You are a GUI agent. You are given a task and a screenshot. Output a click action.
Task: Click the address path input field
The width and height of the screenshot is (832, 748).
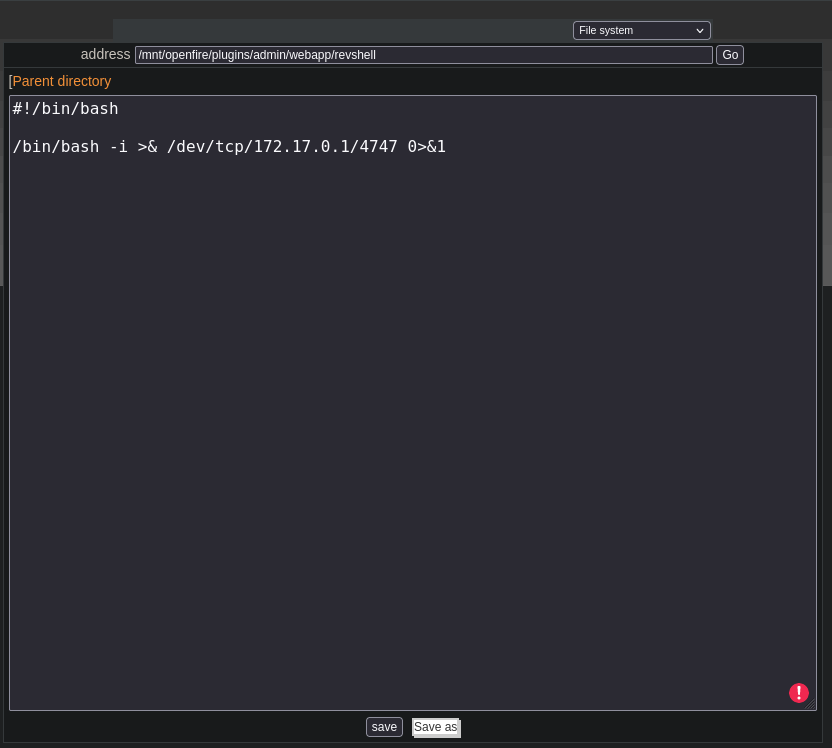point(423,55)
